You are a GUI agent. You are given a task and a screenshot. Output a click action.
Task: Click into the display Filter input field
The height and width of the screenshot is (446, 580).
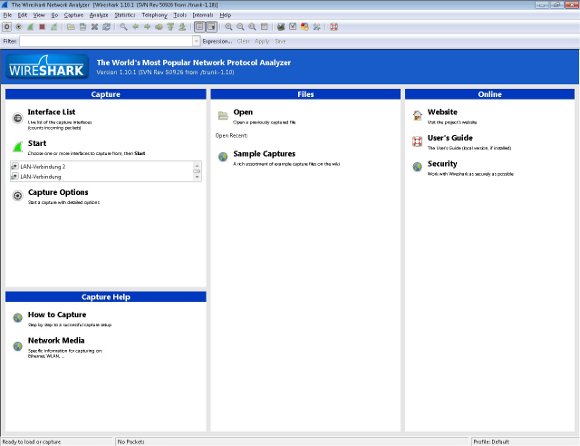106,41
